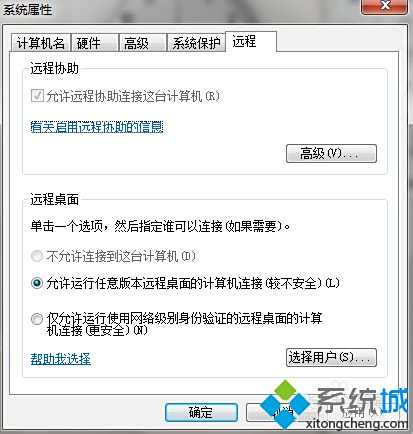Select 仅允许网络级别身份验证 (更安全) radio option
This screenshot has width=413, height=434.
(x=36, y=319)
